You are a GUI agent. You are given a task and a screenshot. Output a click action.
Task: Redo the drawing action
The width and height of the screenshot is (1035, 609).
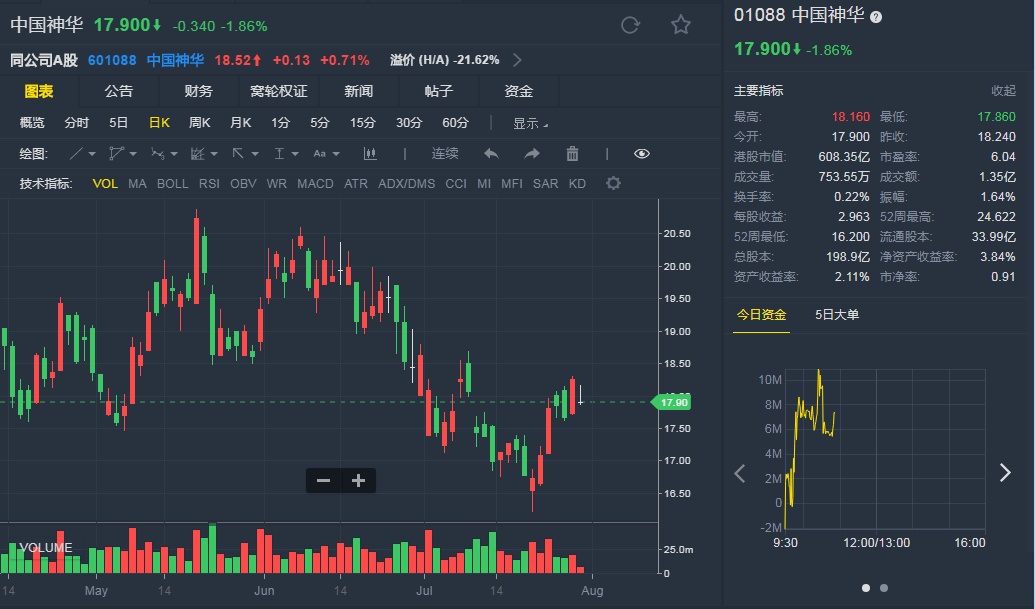[x=532, y=153]
